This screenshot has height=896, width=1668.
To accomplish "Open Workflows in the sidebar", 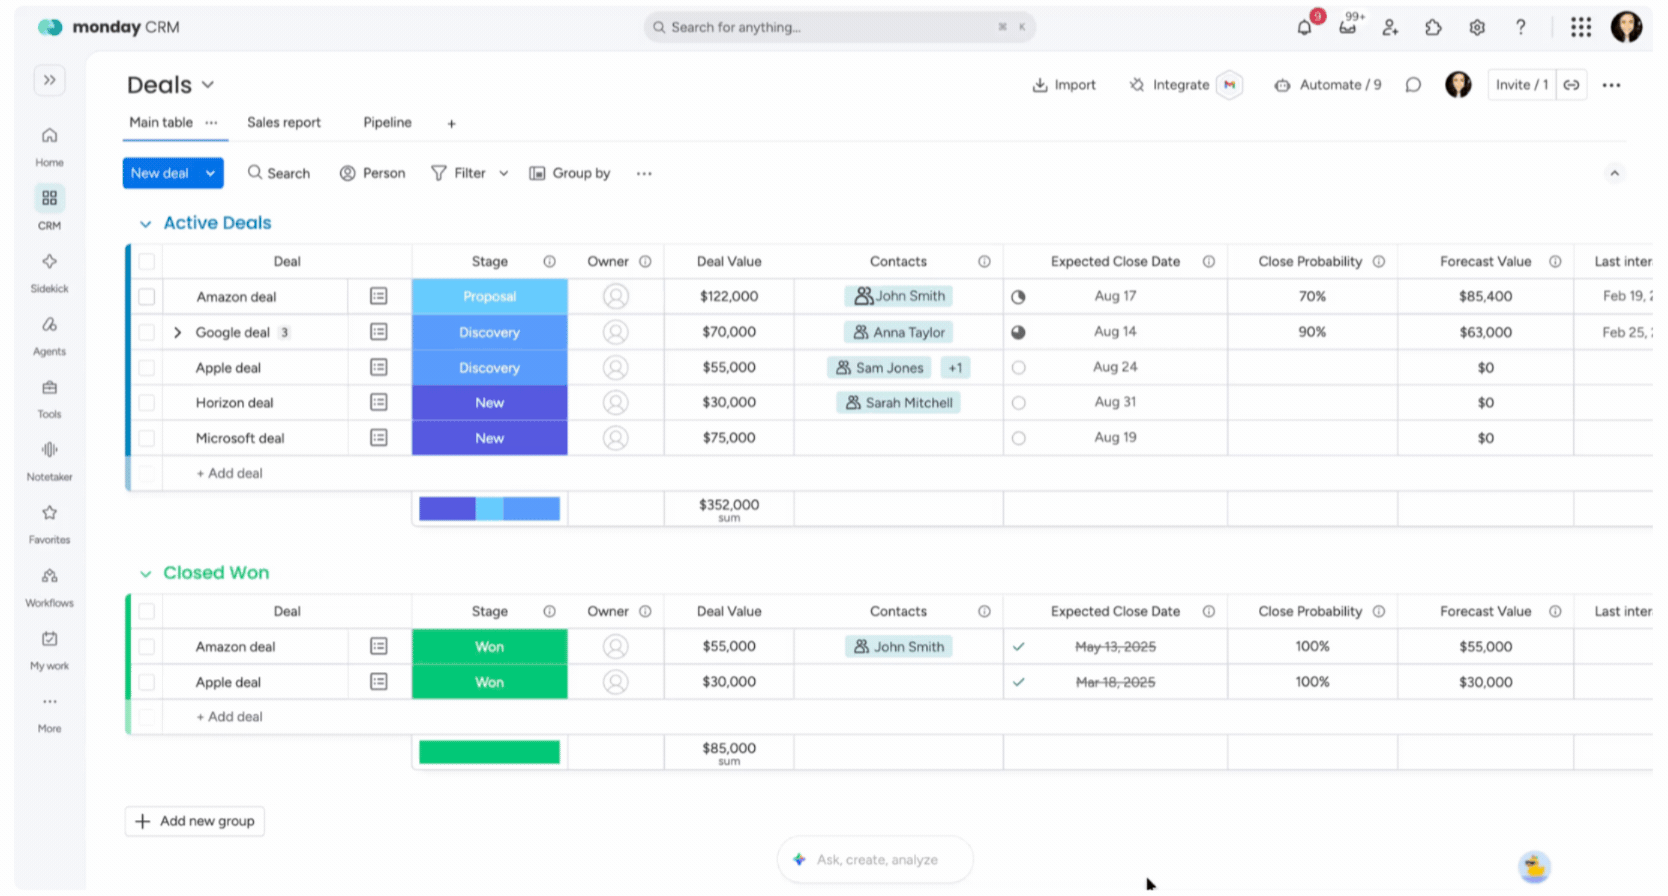I will [x=49, y=587].
